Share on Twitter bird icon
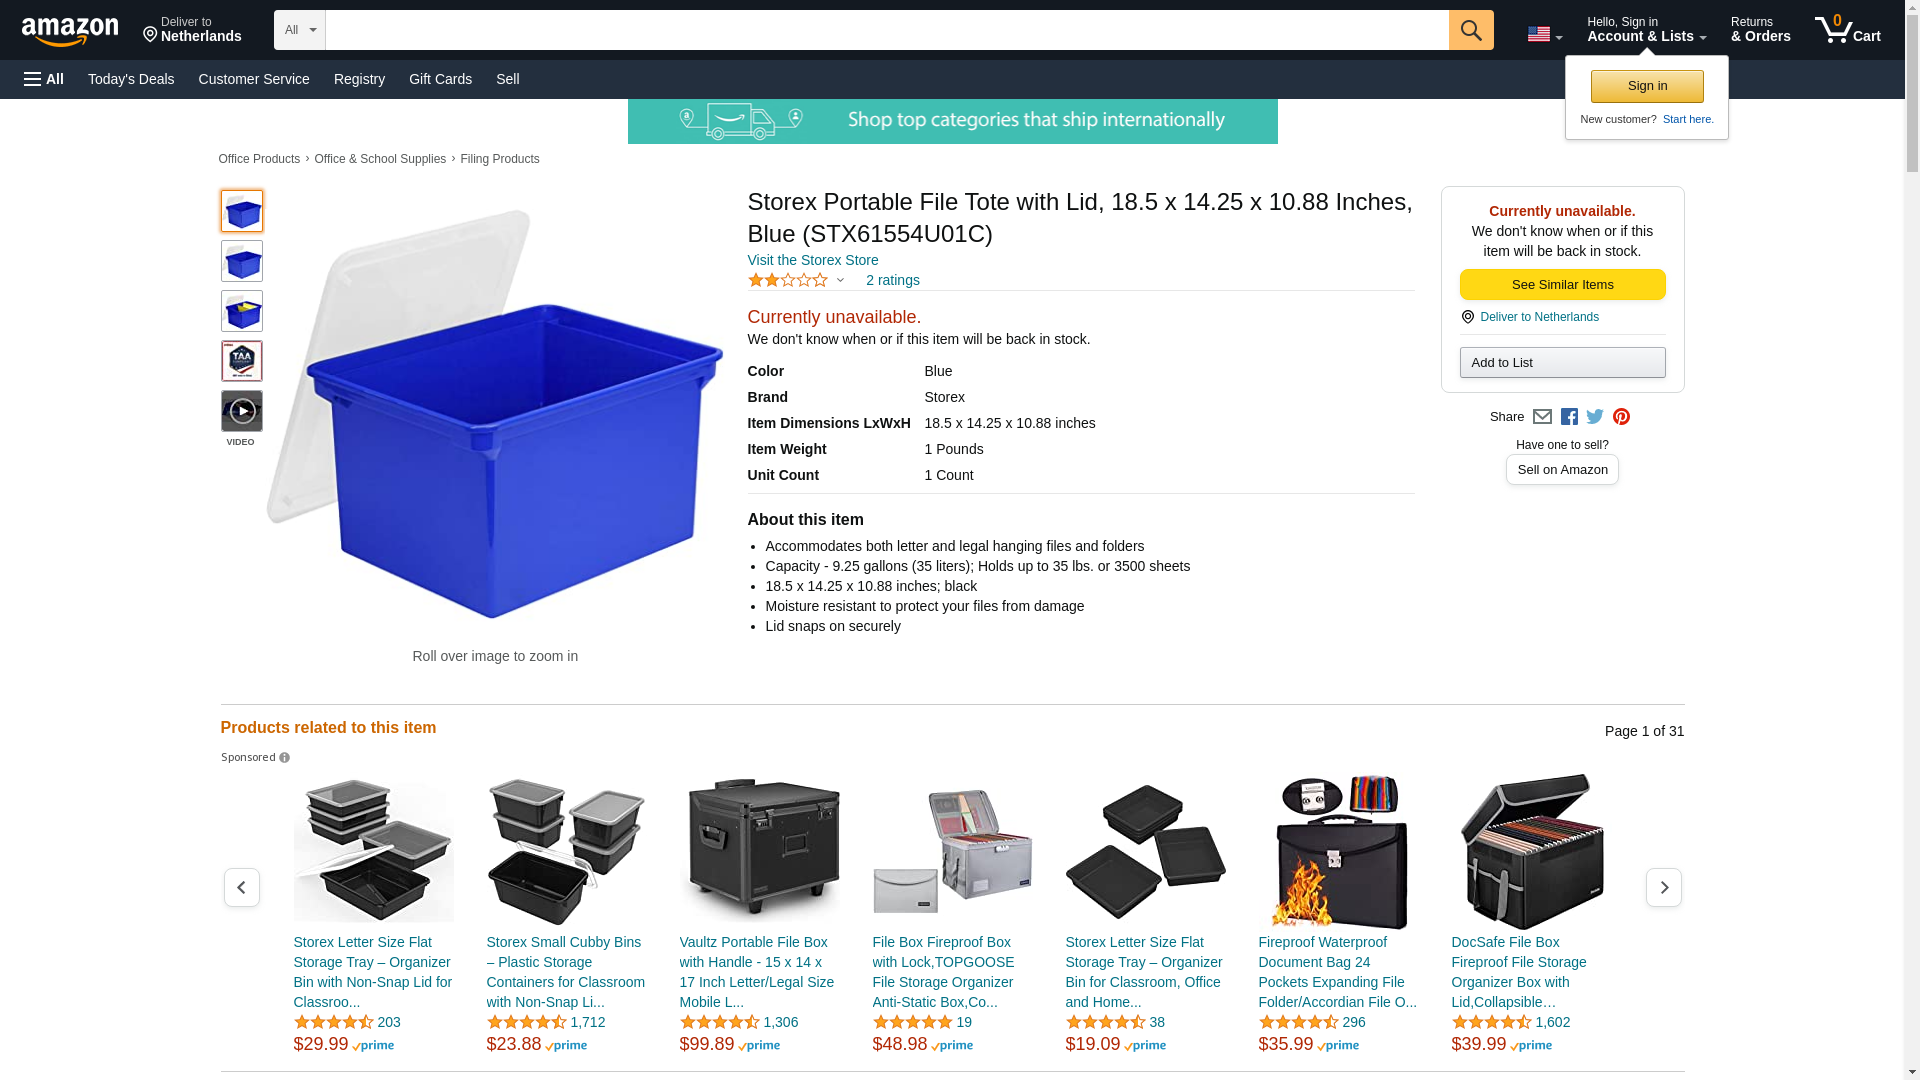The height and width of the screenshot is (1080, 1920). 1595,417
